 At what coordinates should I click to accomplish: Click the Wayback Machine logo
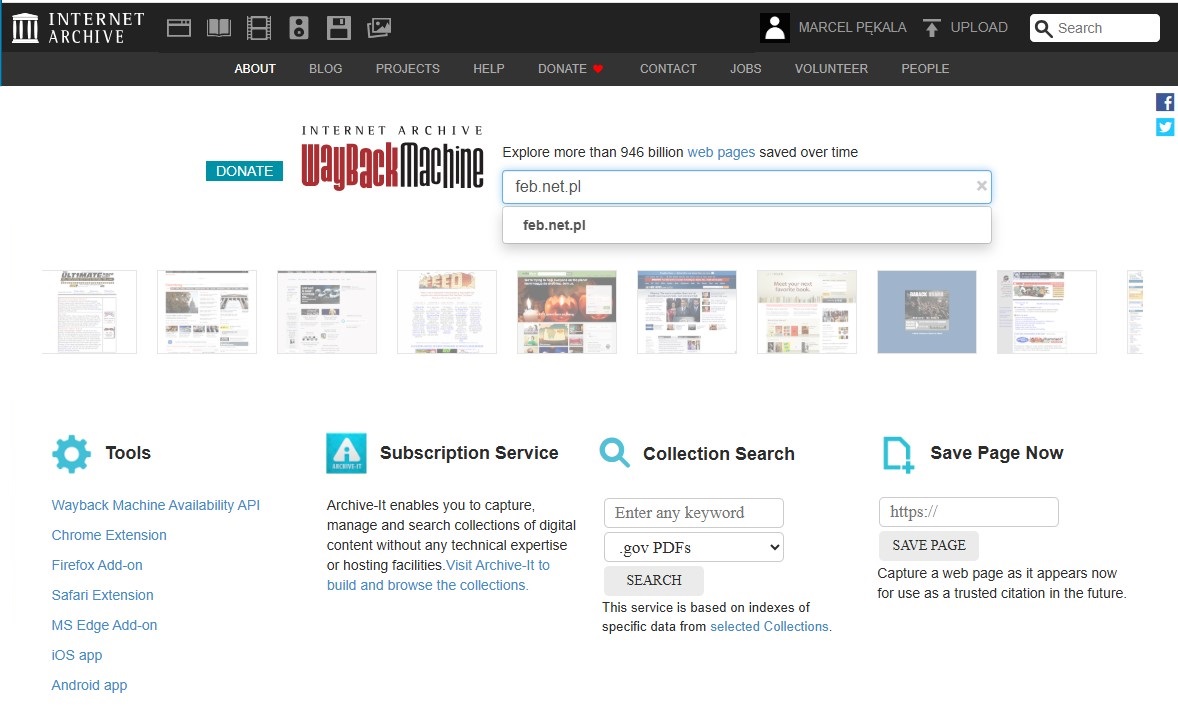pos(392,157)
